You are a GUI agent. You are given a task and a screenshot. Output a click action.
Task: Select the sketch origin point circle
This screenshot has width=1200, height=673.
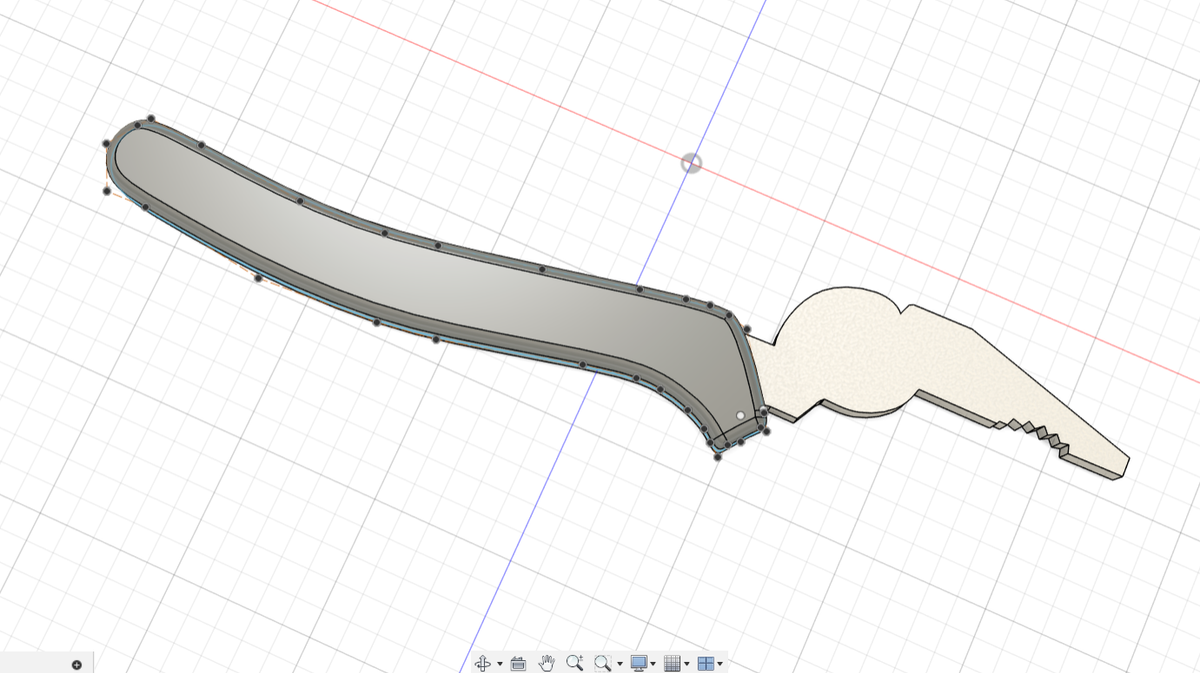click(x=691, y=163)
